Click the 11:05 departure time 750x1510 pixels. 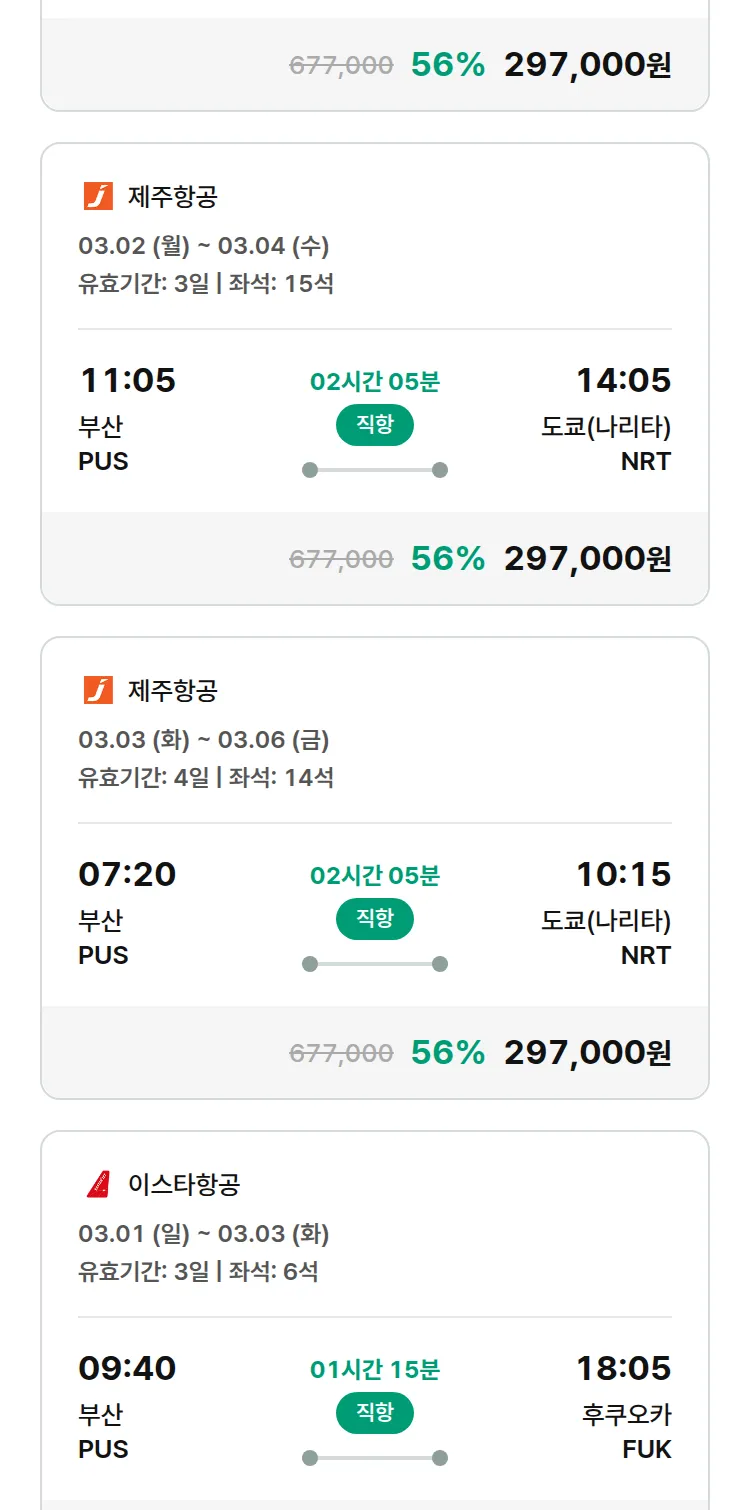127,380
